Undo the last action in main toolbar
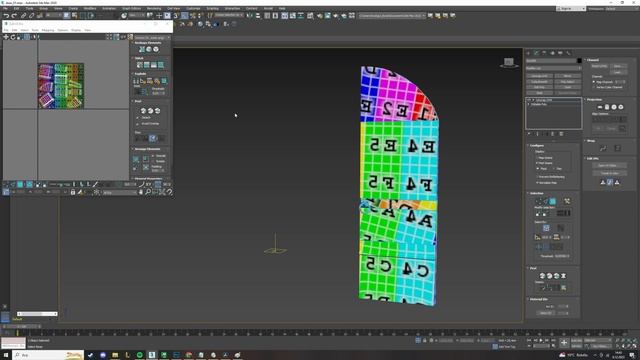 pyautogui.click(x=6, y=16)
